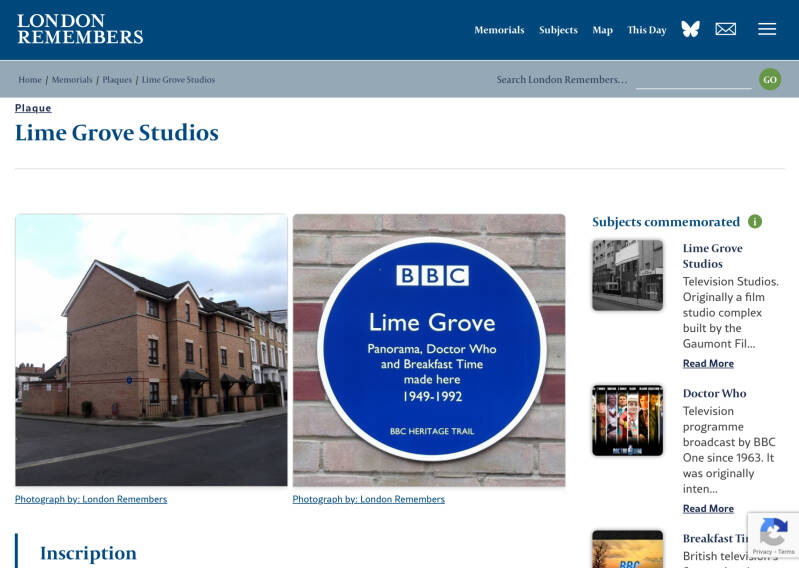This screenshot has height=568, width=799.
Task: Click Read More for Lime Grove Studios
Action: (x=708, y=363)
